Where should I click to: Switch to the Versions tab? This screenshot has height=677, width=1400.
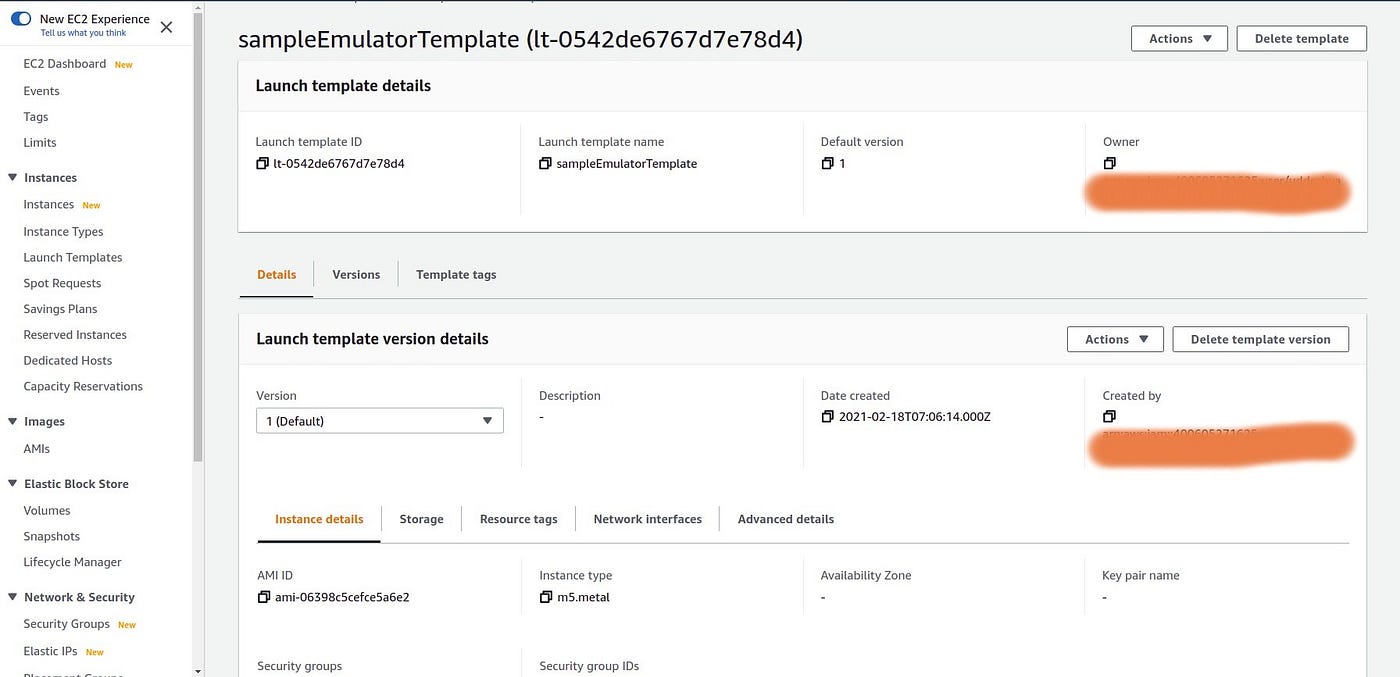[x=356, y=273]
